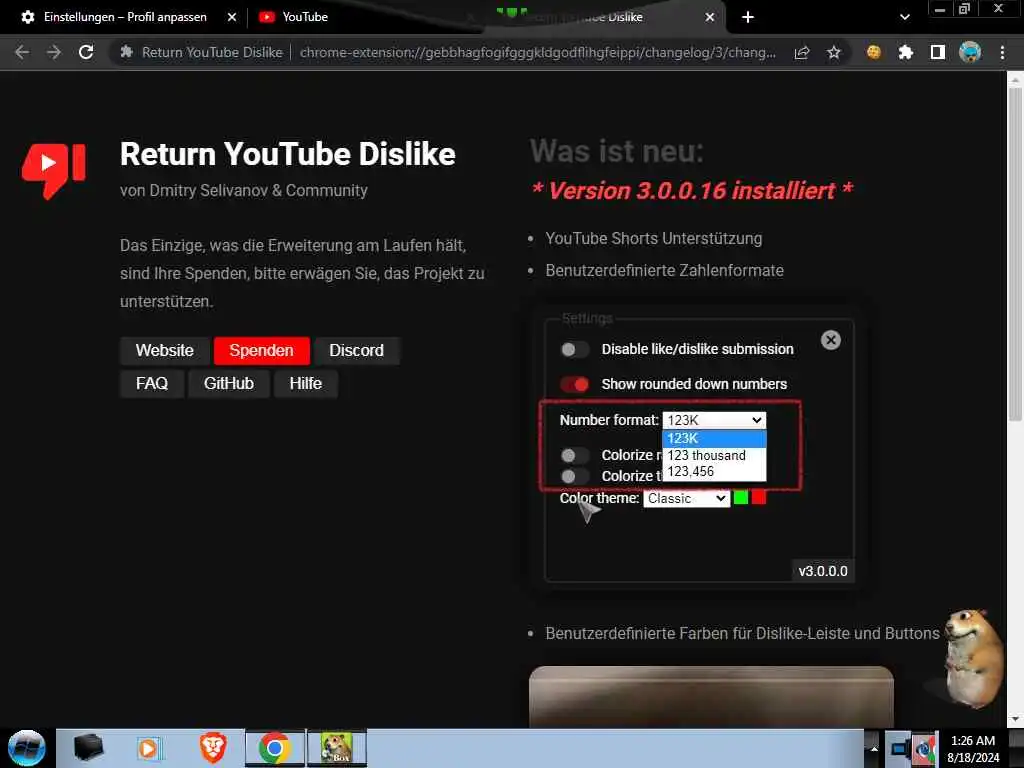Open the Chrome three-dot menu
Viewport: 1024px width, 768px height.
click(1002, 52)
